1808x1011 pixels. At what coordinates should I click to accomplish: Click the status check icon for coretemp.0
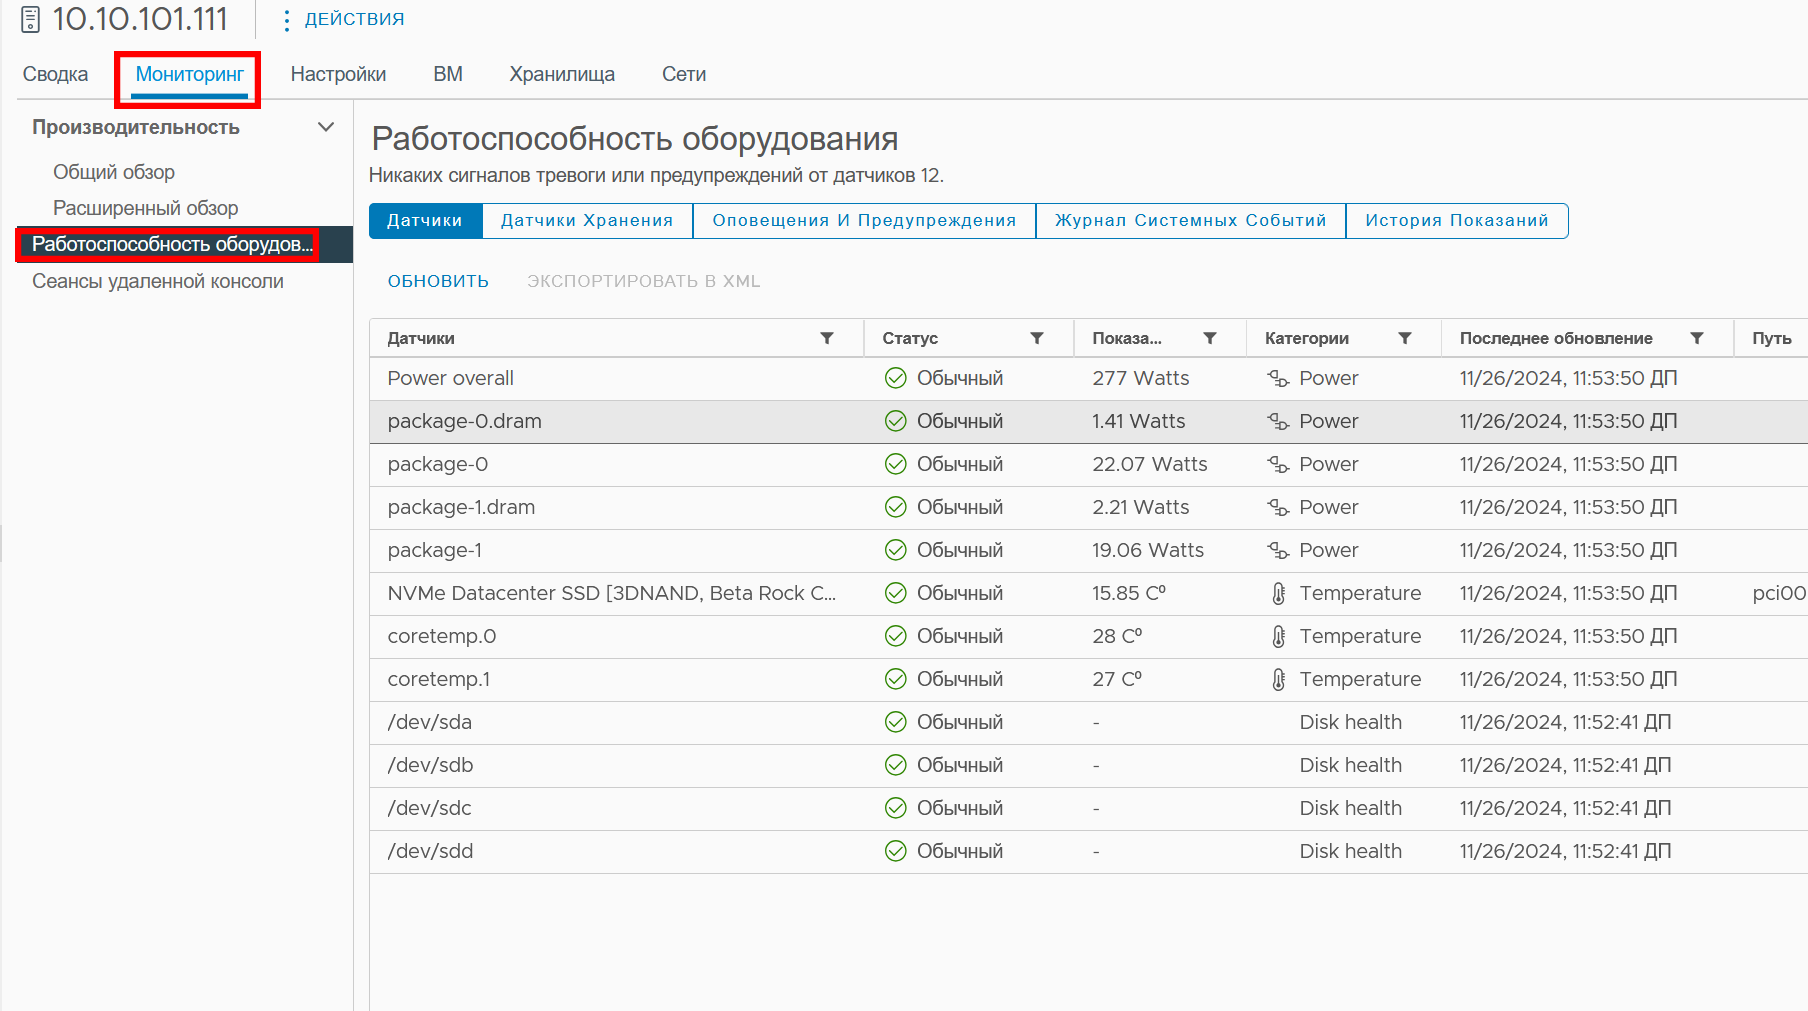(x=896, y=636)
